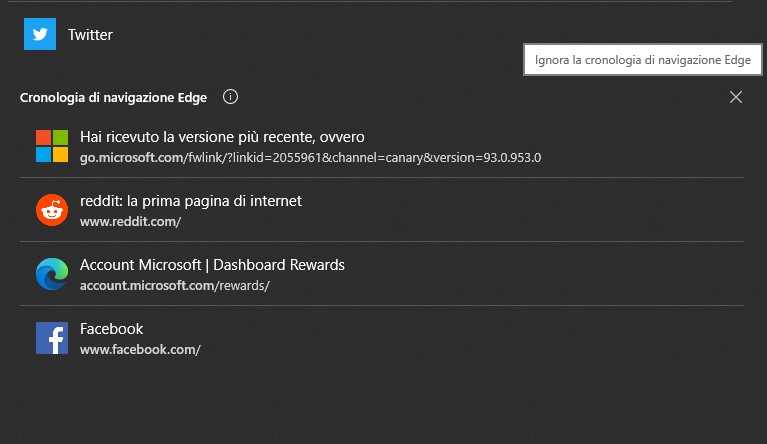Open 'Hai ricevuto la versione più recente' entry

pyautogui.click(x=222, y=137)
